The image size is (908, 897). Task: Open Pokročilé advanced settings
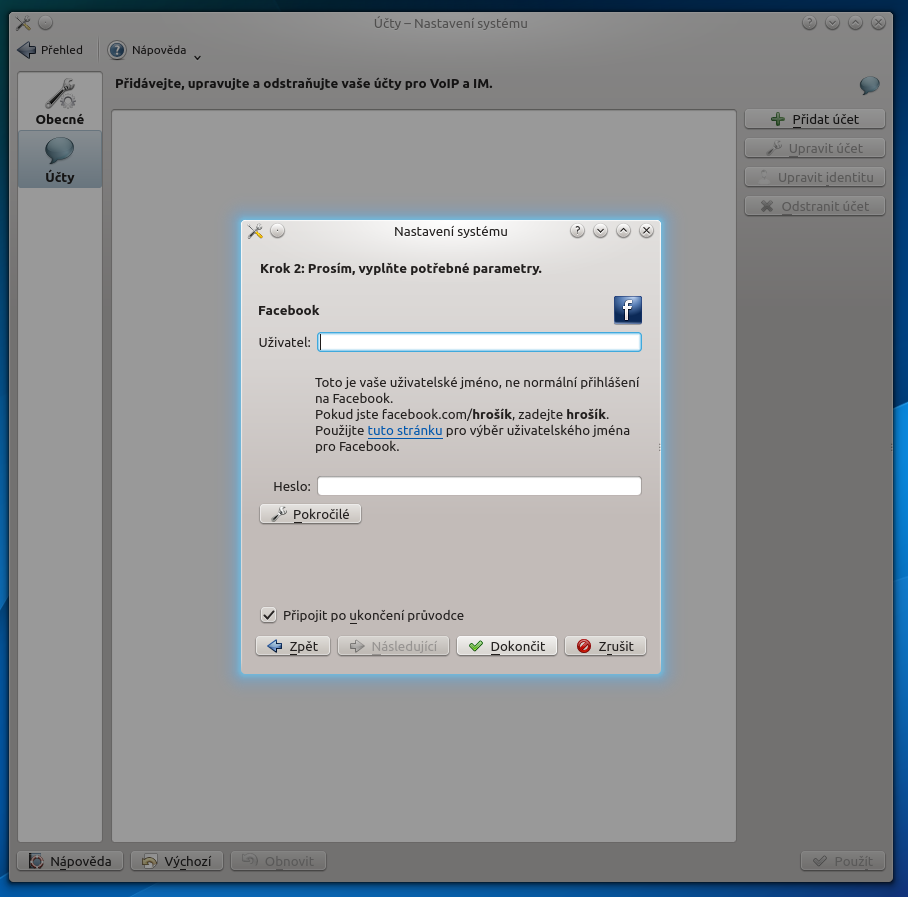(310, 514)
